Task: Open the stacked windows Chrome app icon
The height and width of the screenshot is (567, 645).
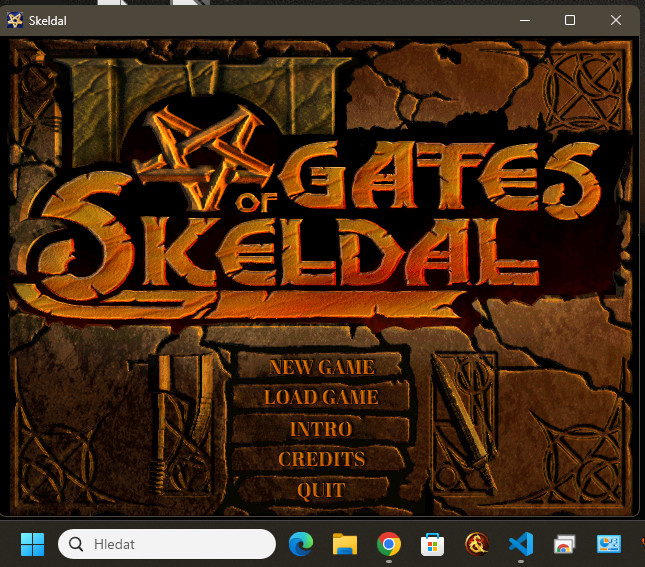Action: (x=564, y=544)
